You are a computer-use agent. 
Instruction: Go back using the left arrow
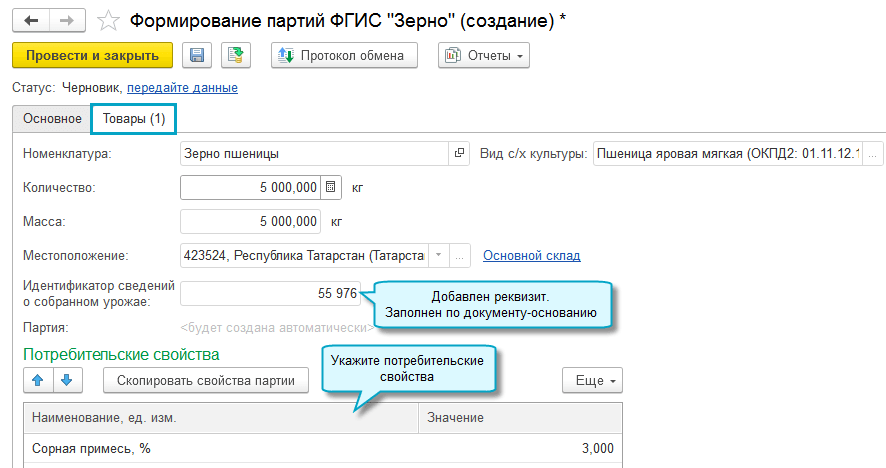(x=31, y=20)
